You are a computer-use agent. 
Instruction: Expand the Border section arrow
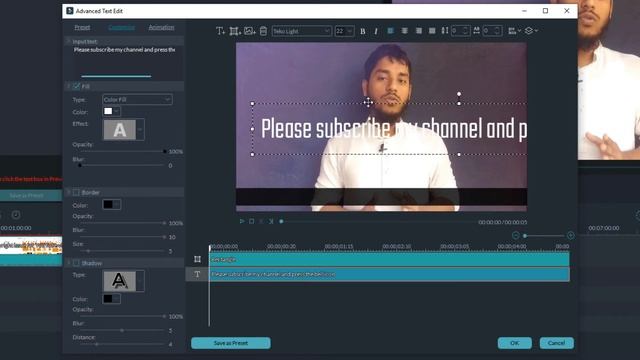pyautogui.click(x=69, y=192)
